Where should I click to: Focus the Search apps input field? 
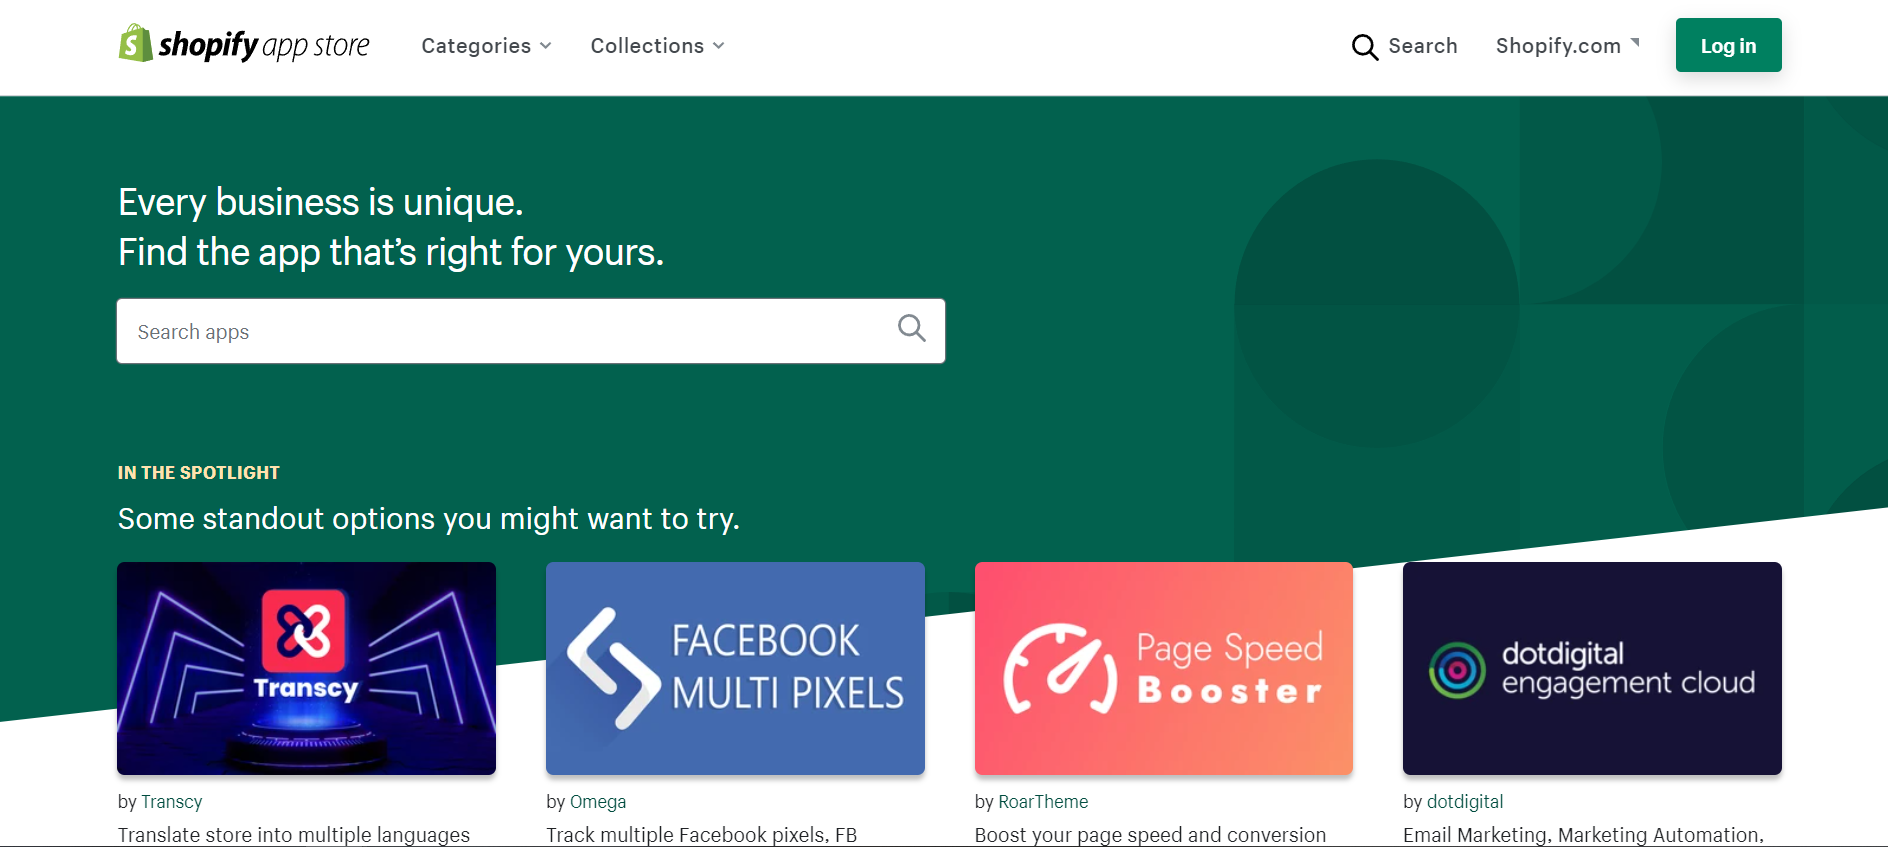[x=530, y=331]
